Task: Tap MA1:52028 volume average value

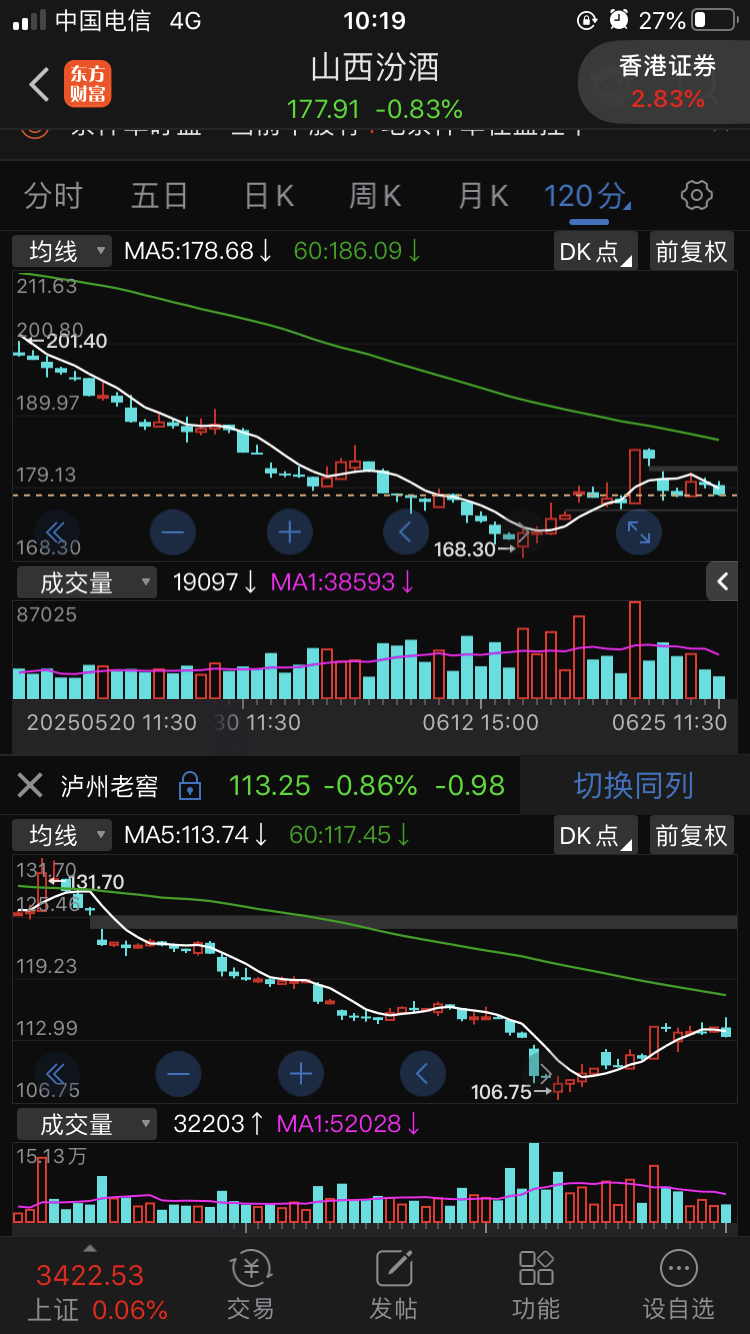Action: click(x=348, y=1124)
